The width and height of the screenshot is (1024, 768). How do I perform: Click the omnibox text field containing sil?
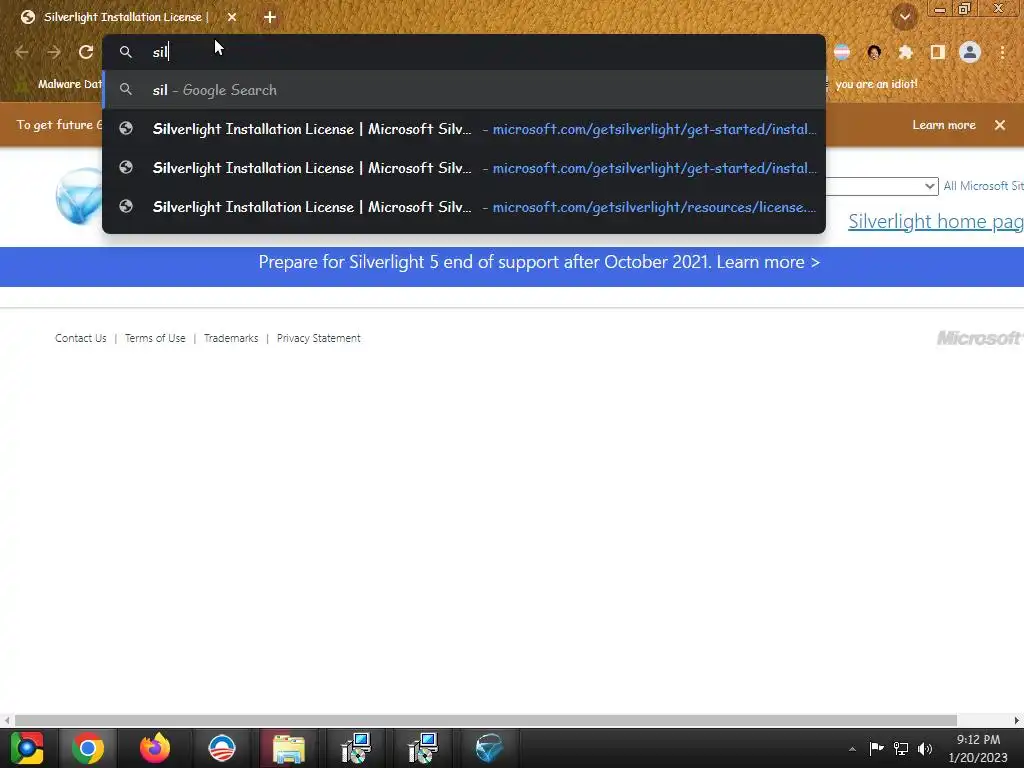(464, 52)
